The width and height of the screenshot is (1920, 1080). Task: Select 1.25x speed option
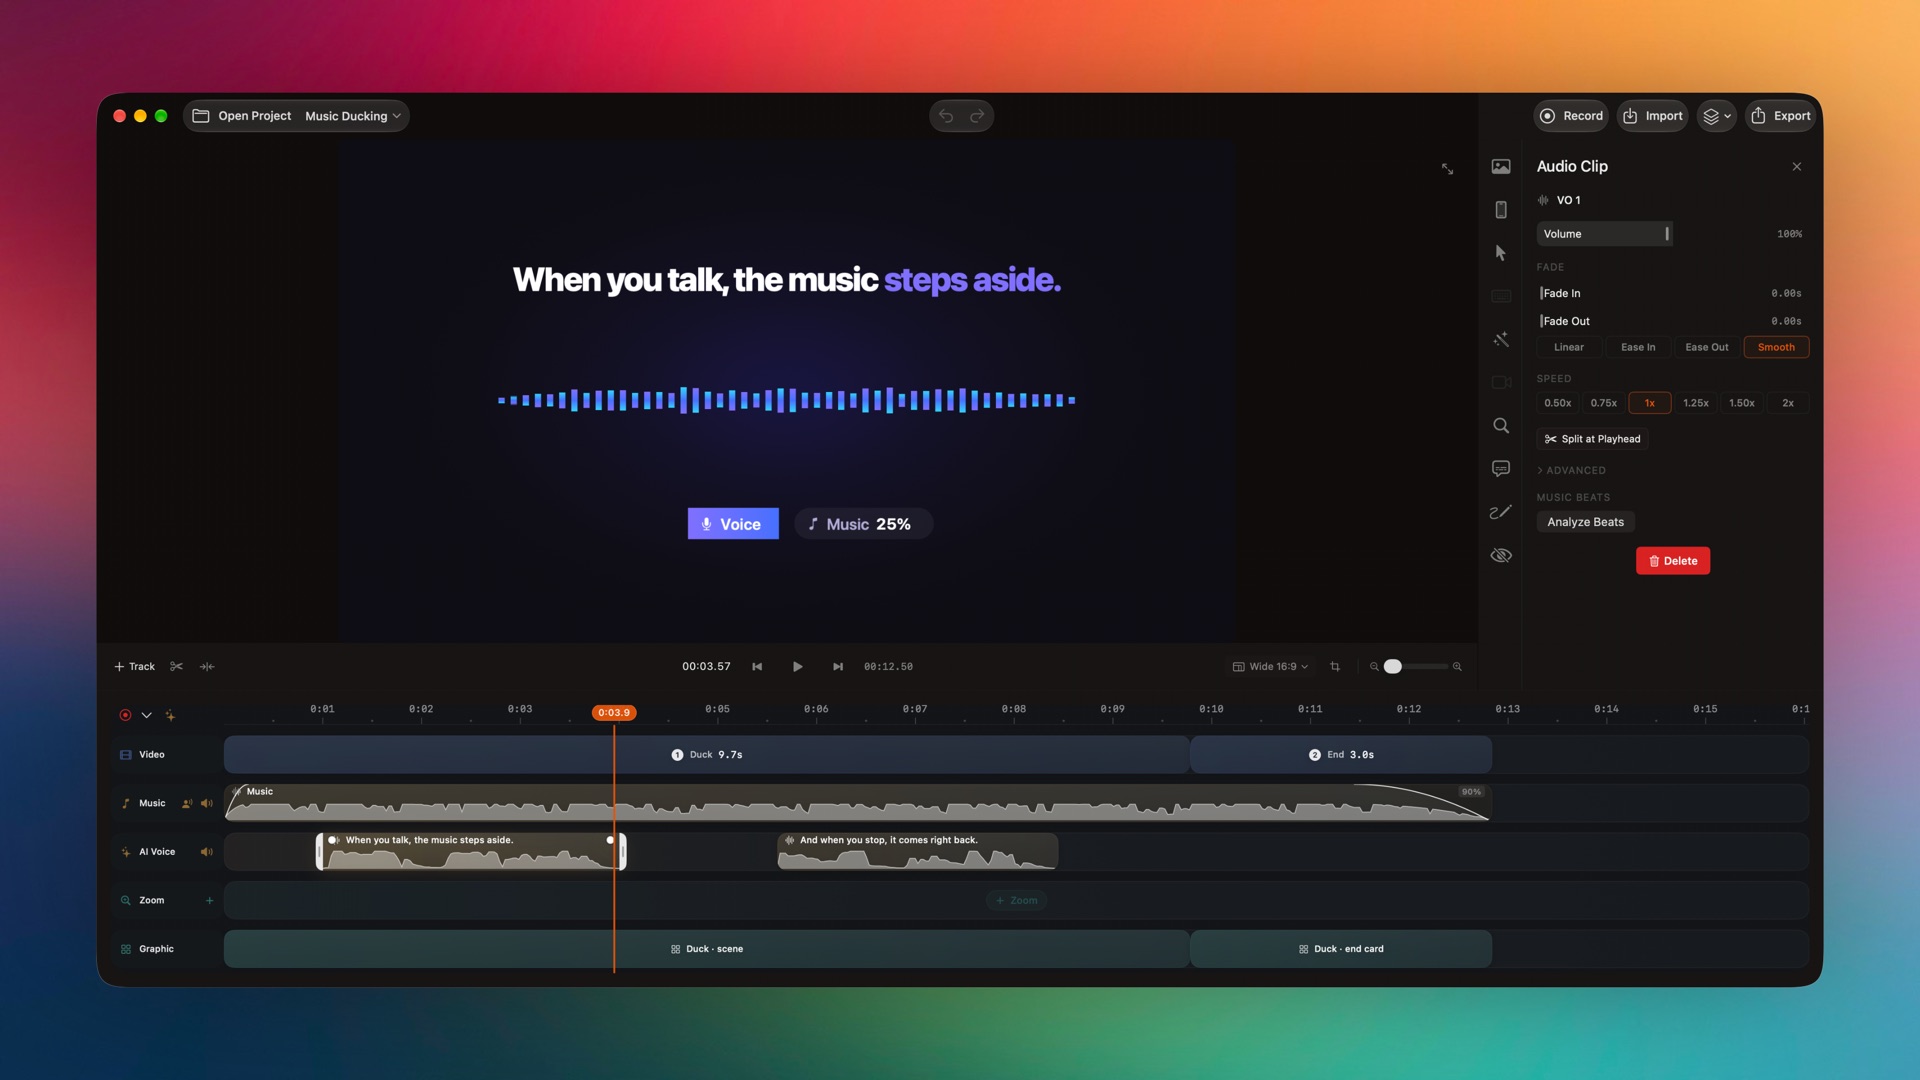(x=1696, y=403)
